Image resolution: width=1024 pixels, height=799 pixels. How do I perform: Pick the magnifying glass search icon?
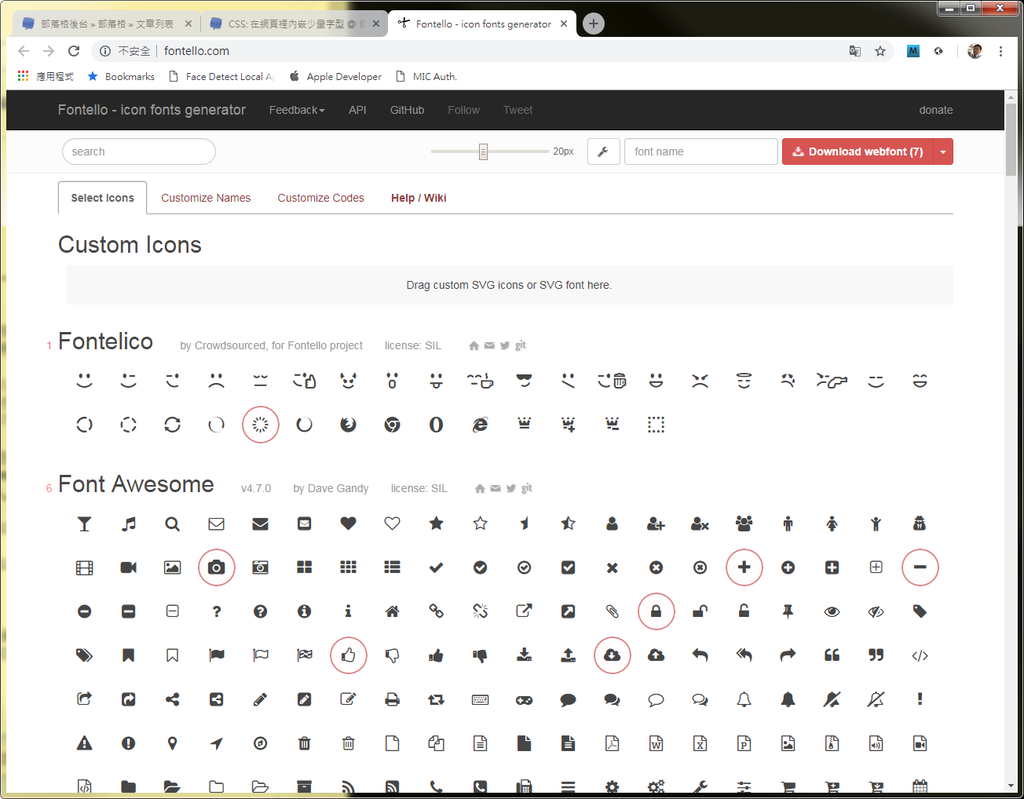(172, 524)
